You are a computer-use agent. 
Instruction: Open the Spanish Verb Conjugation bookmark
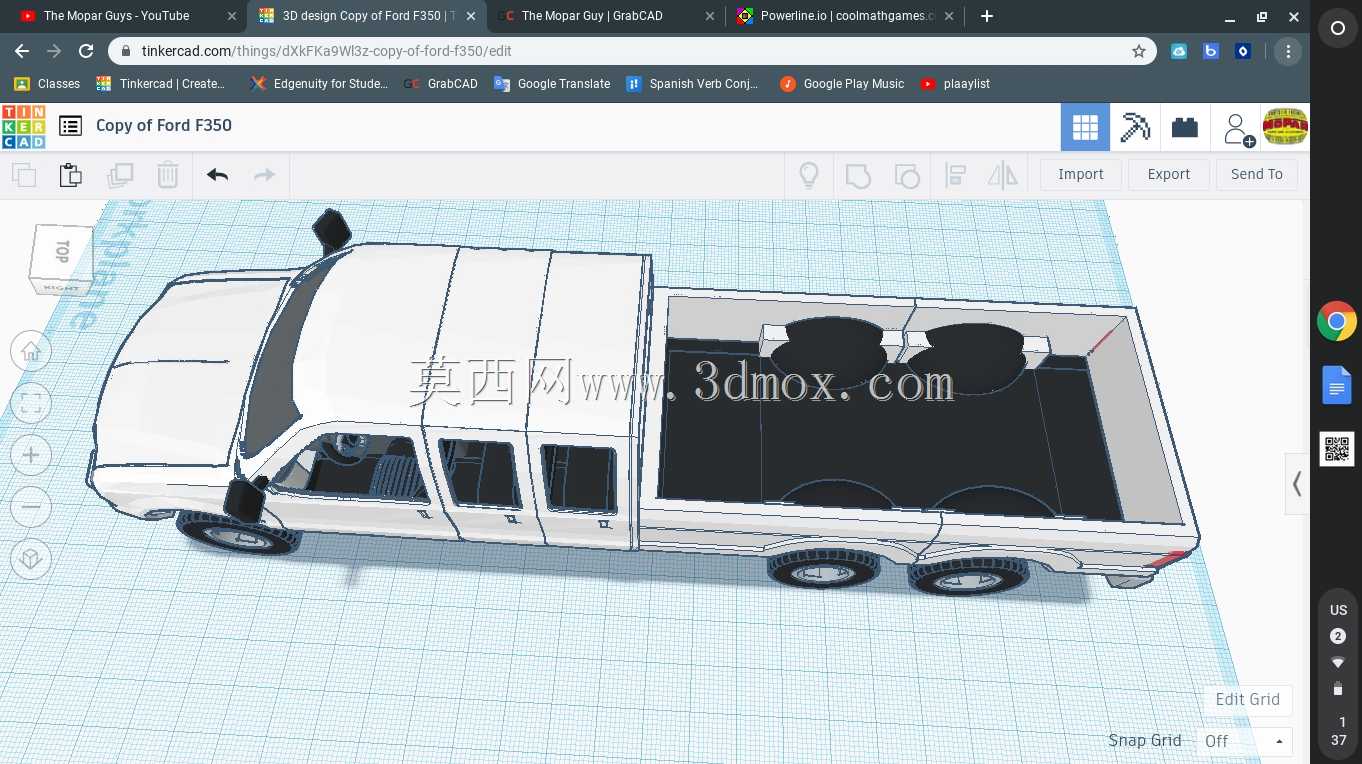[692, 84]
